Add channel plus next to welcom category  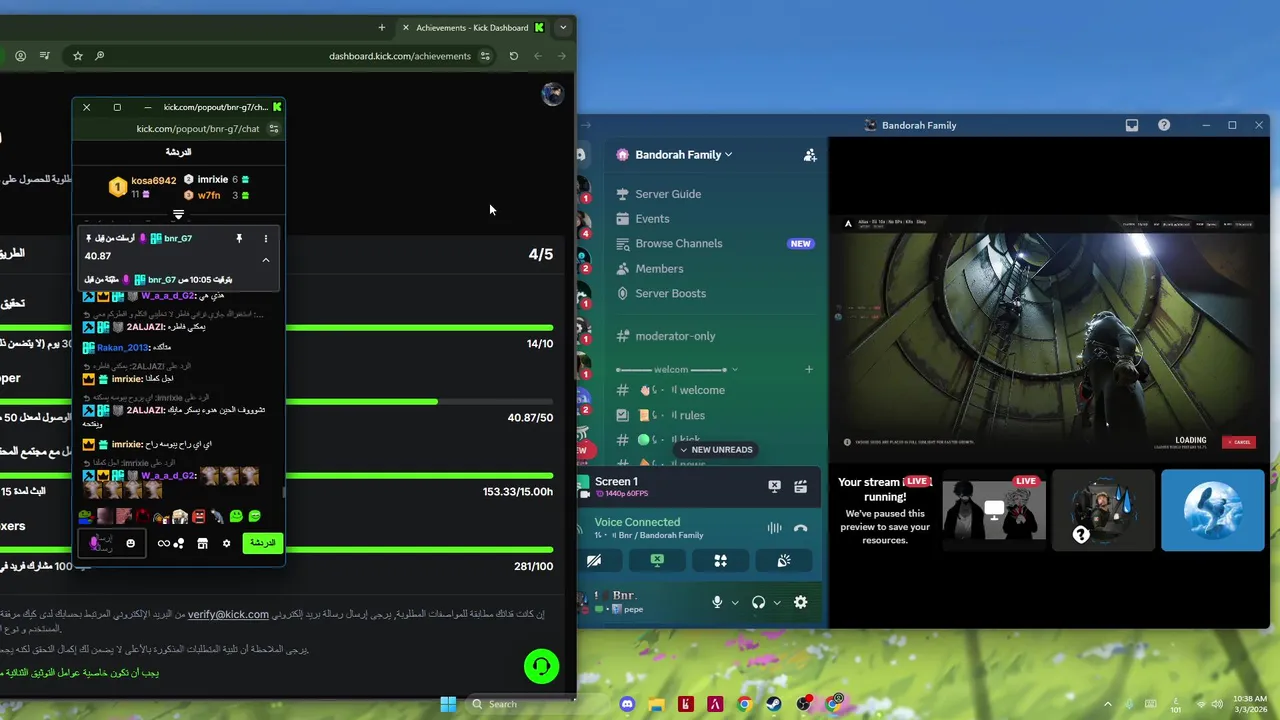tap(809, 369)
